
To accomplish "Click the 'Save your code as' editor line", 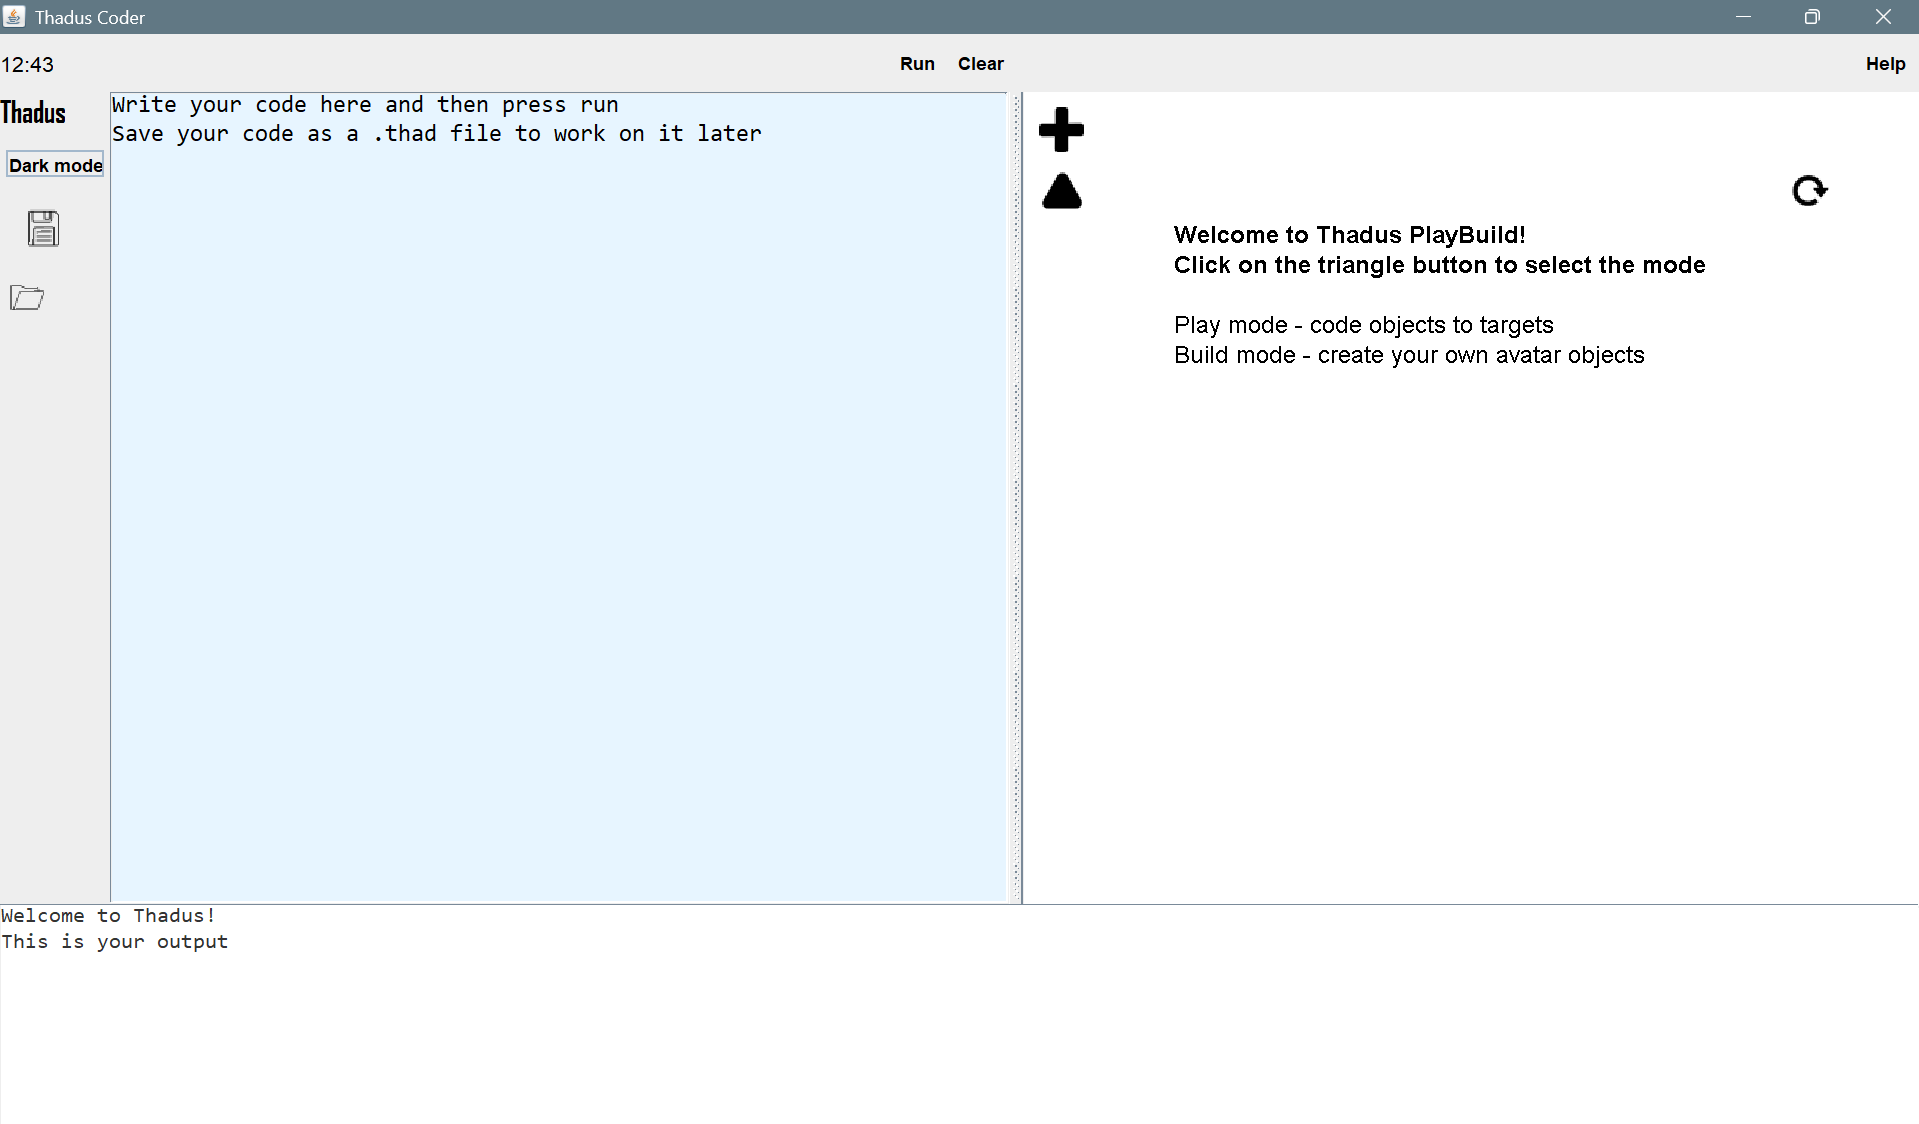I will pos(436,134).
